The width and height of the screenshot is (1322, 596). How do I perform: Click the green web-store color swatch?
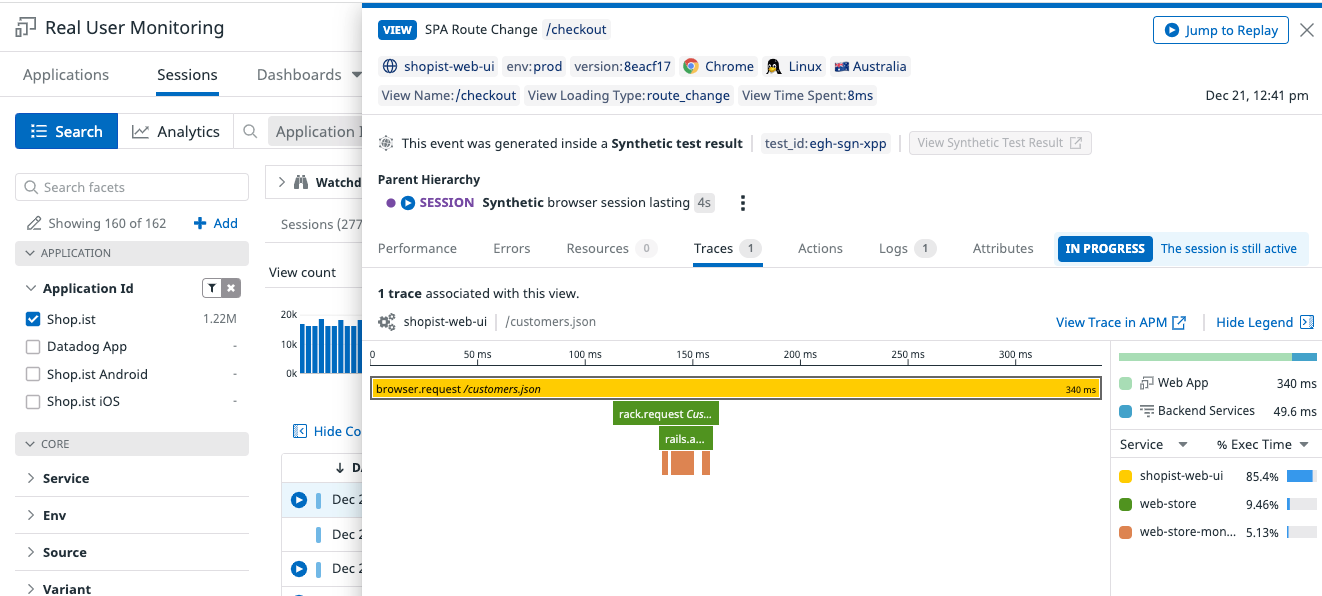(1126, 504)
